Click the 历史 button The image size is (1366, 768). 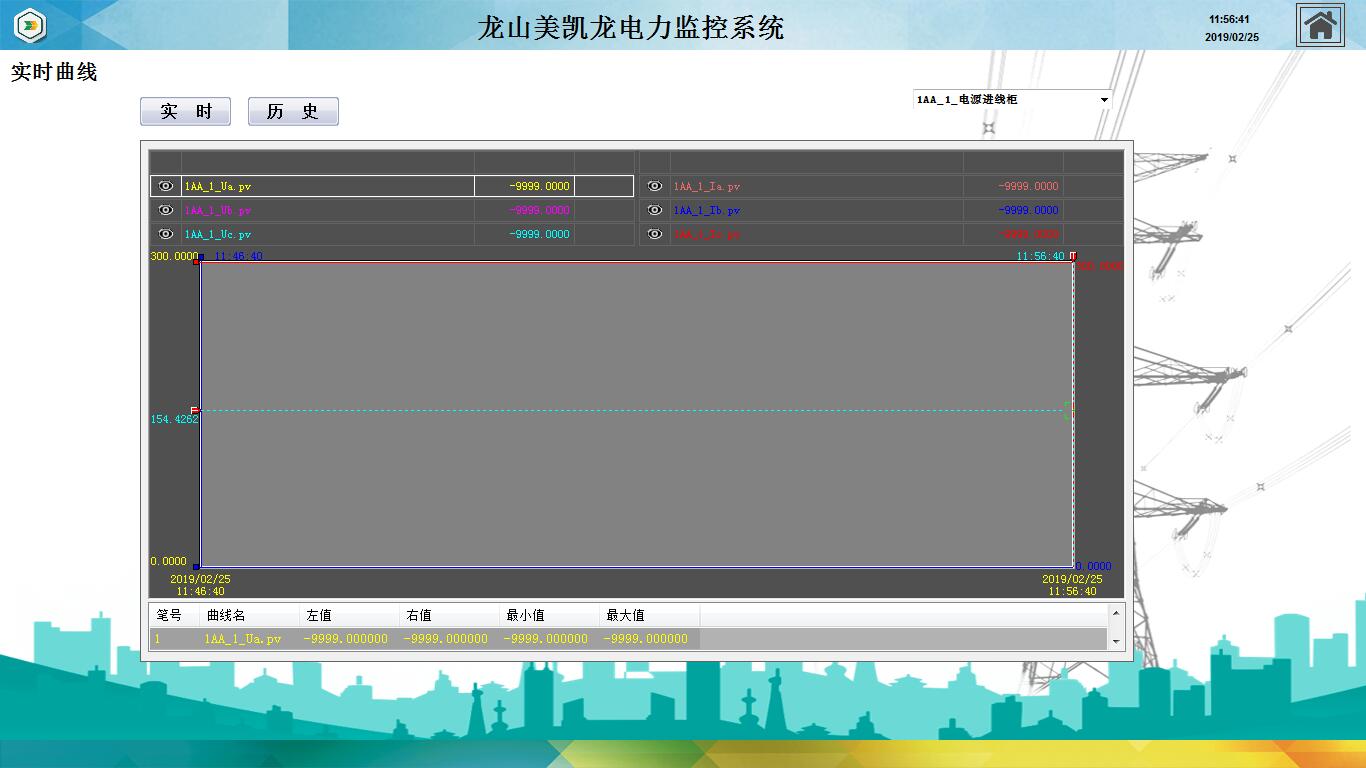[293, 111]
